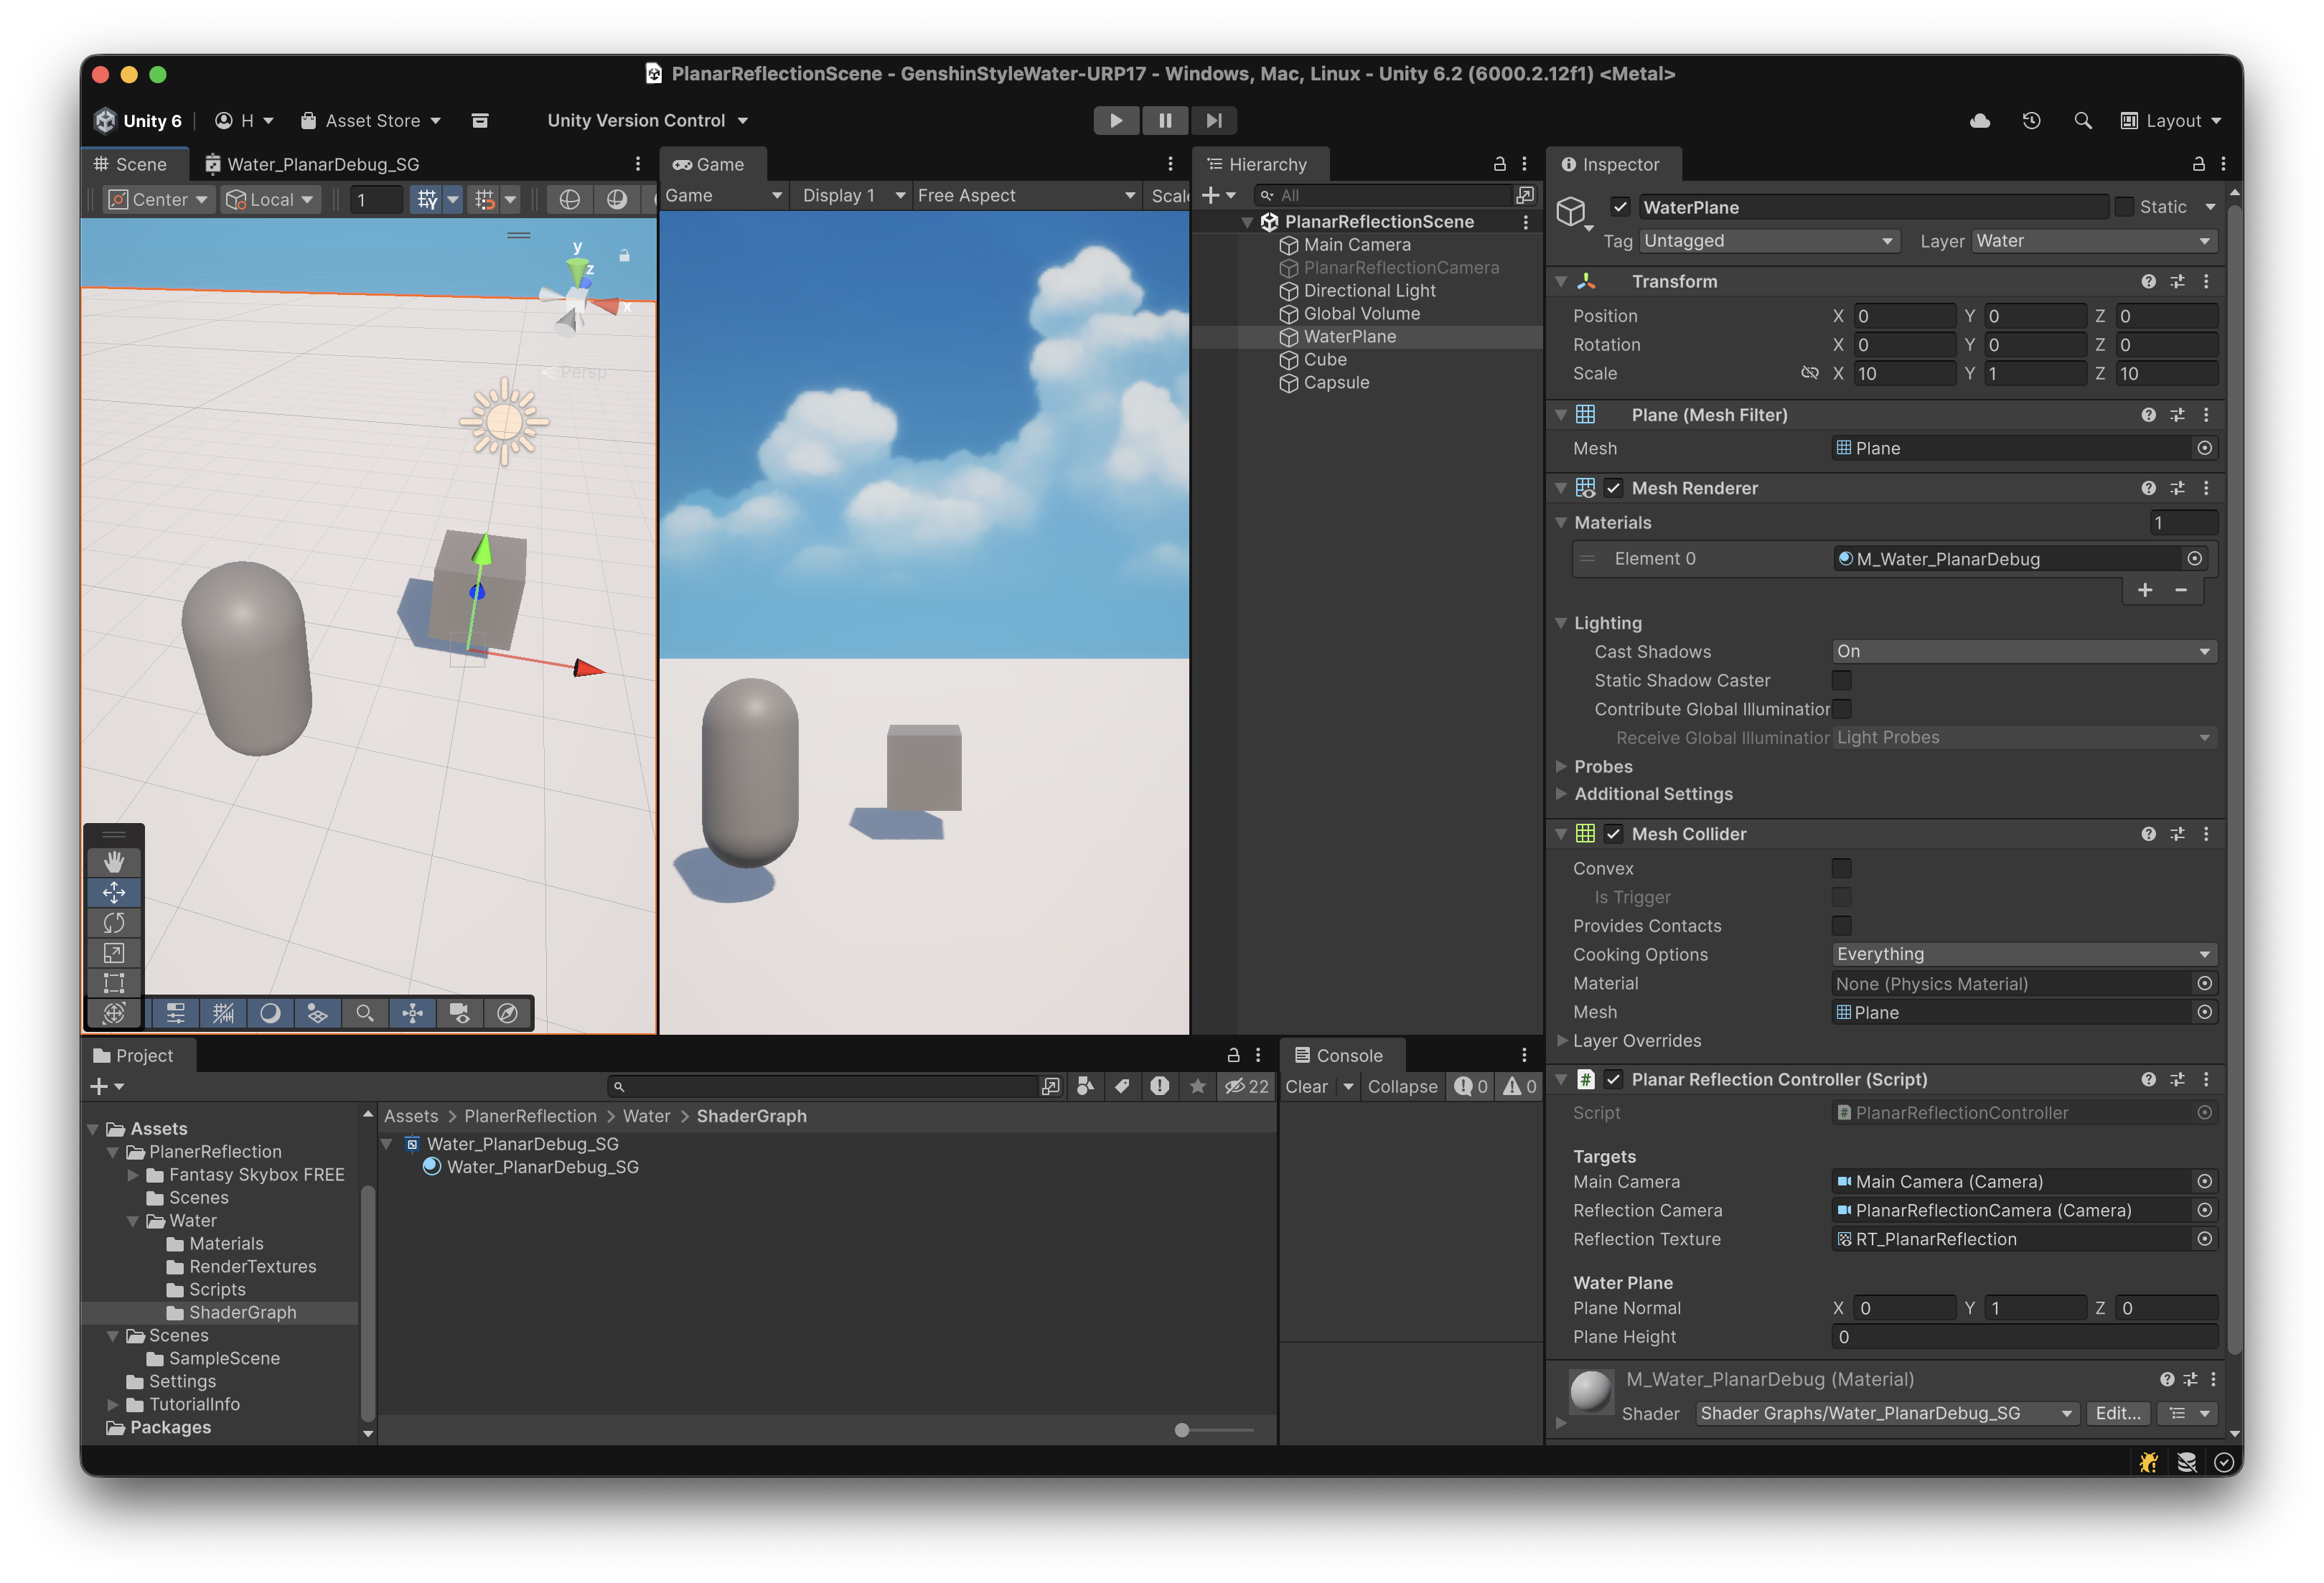This screenshot has height=1583, width=2324.
Task: Adjust the Project icon size slider
Action: [1182, 1430]
